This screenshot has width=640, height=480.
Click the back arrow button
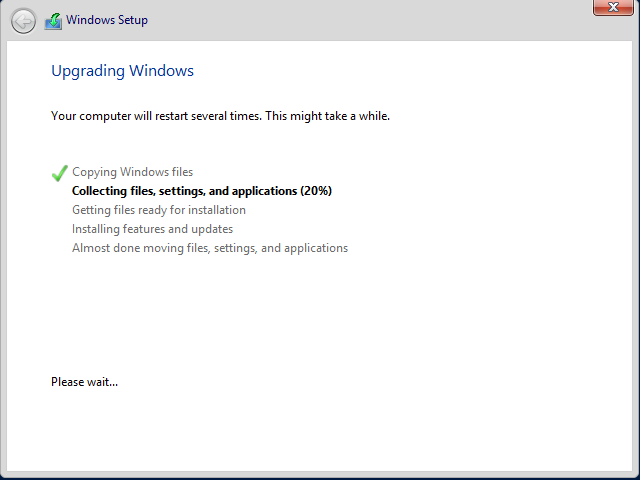[x=23, y=21]
